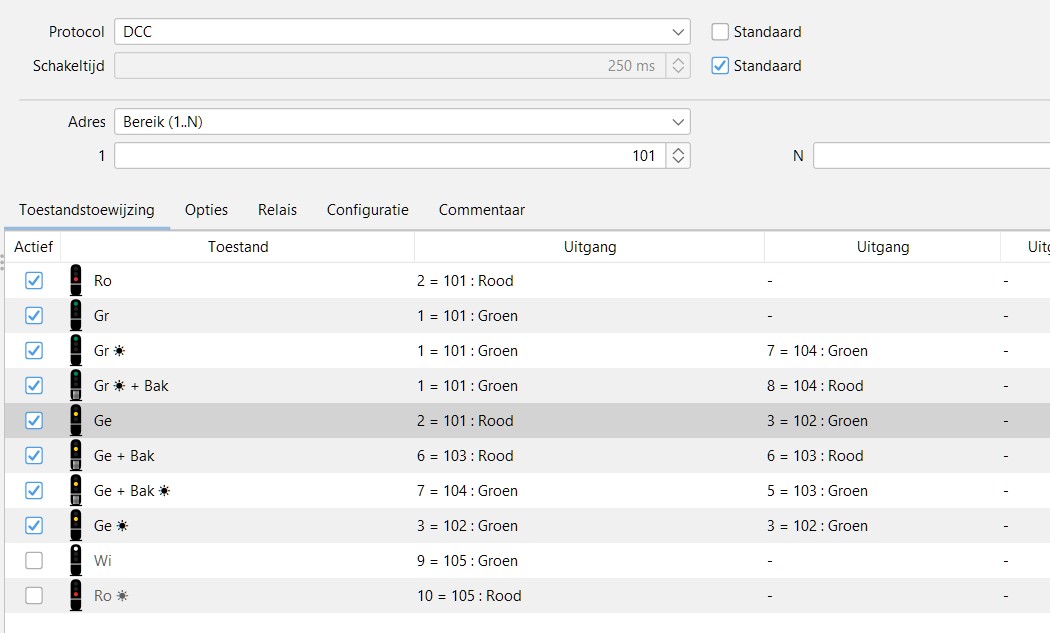Uncheck Actief checkbox for Ro state

[34, 281]
